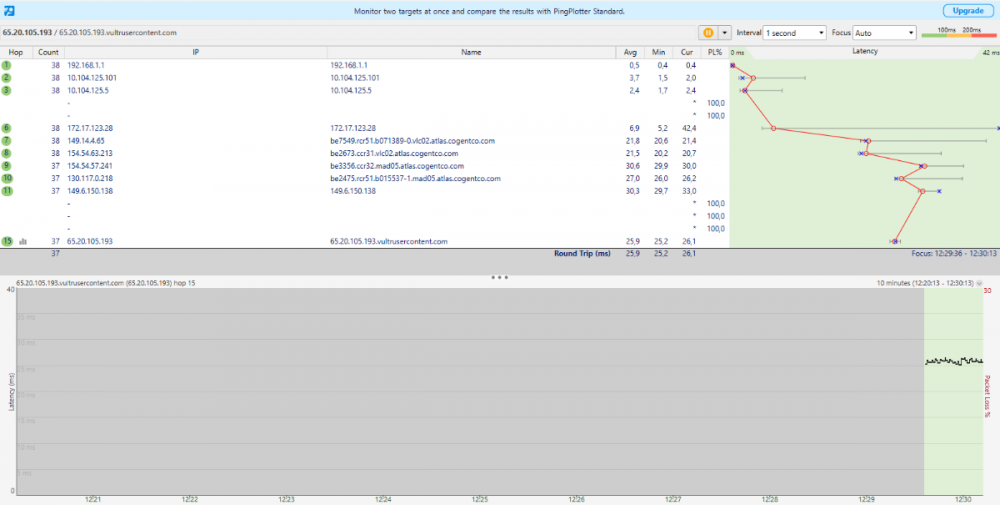Pause the trace with the orange button
1000x505 pixels.
(708, 33)
